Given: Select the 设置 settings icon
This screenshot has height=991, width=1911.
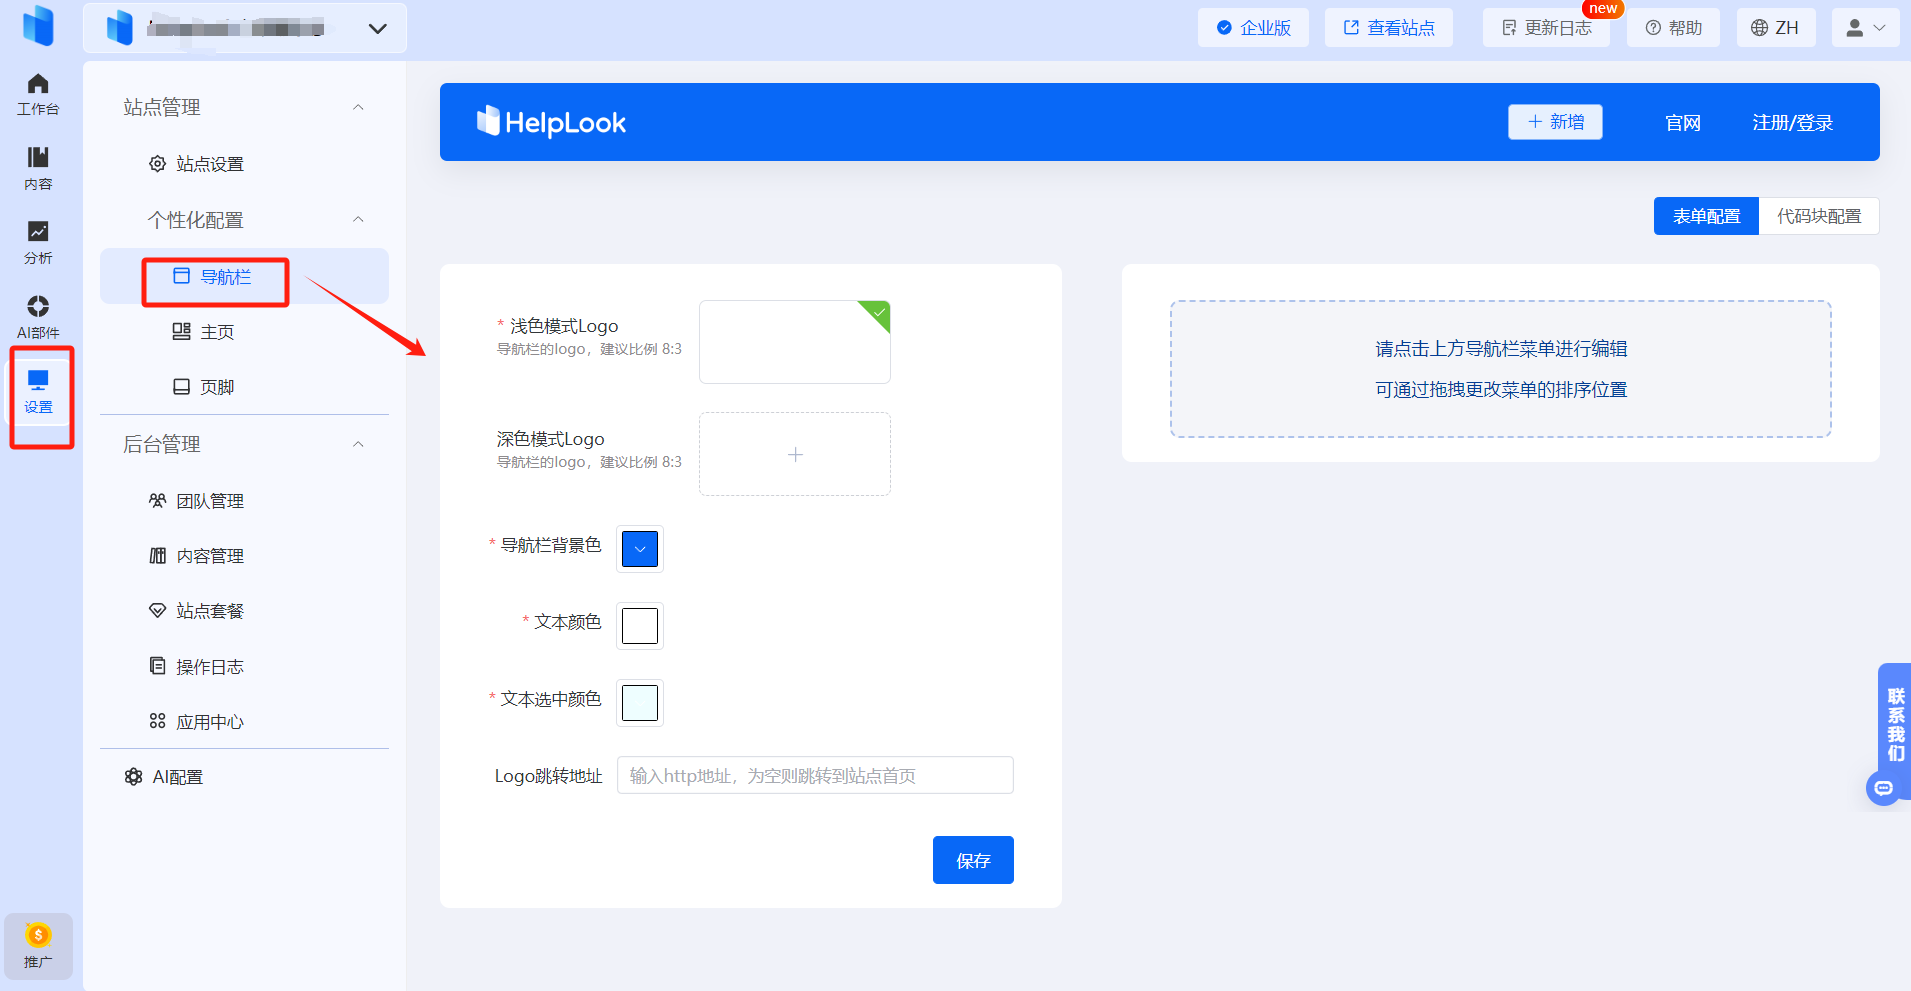Looking at the screenshot, I should (x=38, y=392).
